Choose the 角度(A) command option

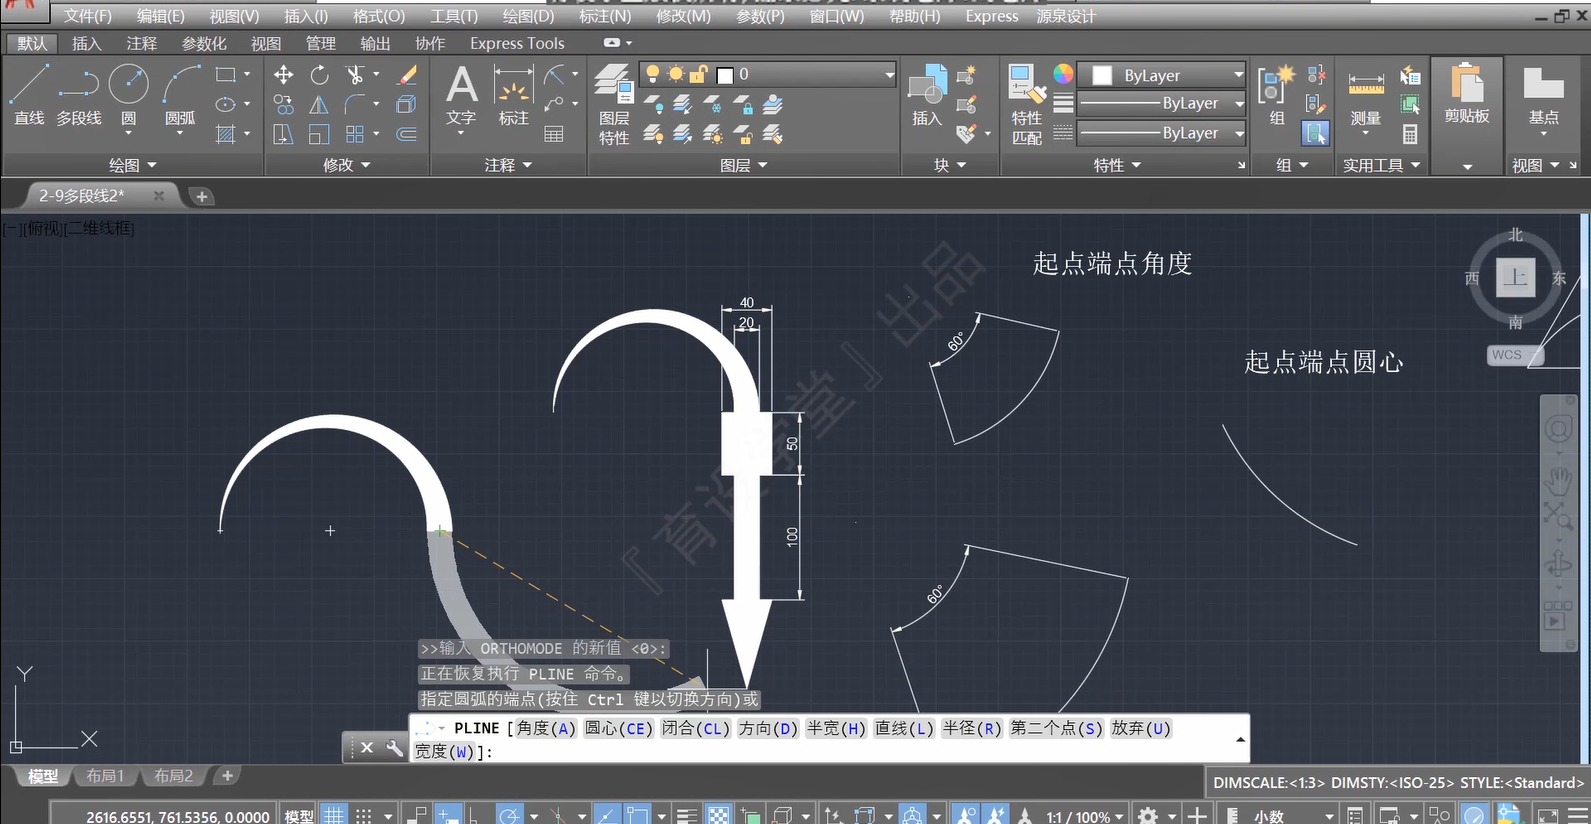[546, 728]
